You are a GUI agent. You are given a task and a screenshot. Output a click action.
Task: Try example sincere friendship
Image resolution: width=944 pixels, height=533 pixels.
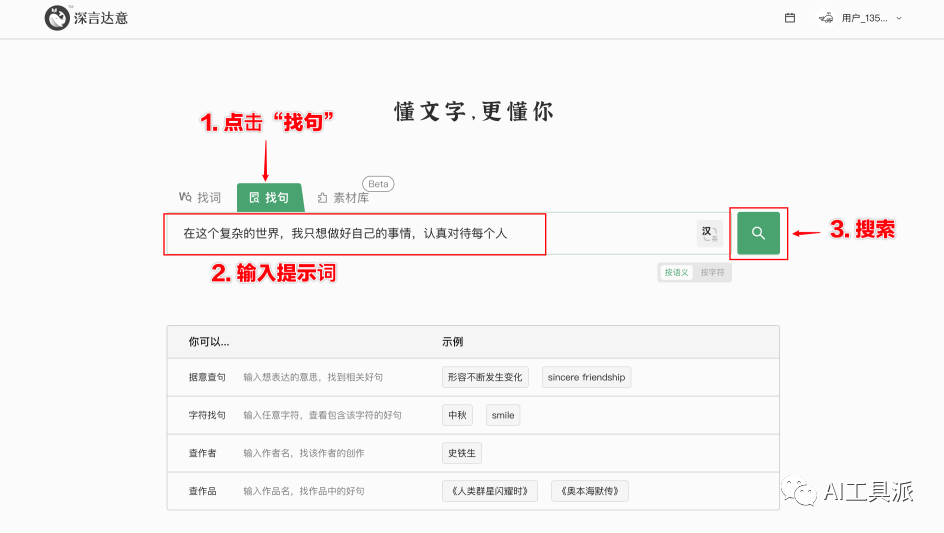[x=586, y=377]
